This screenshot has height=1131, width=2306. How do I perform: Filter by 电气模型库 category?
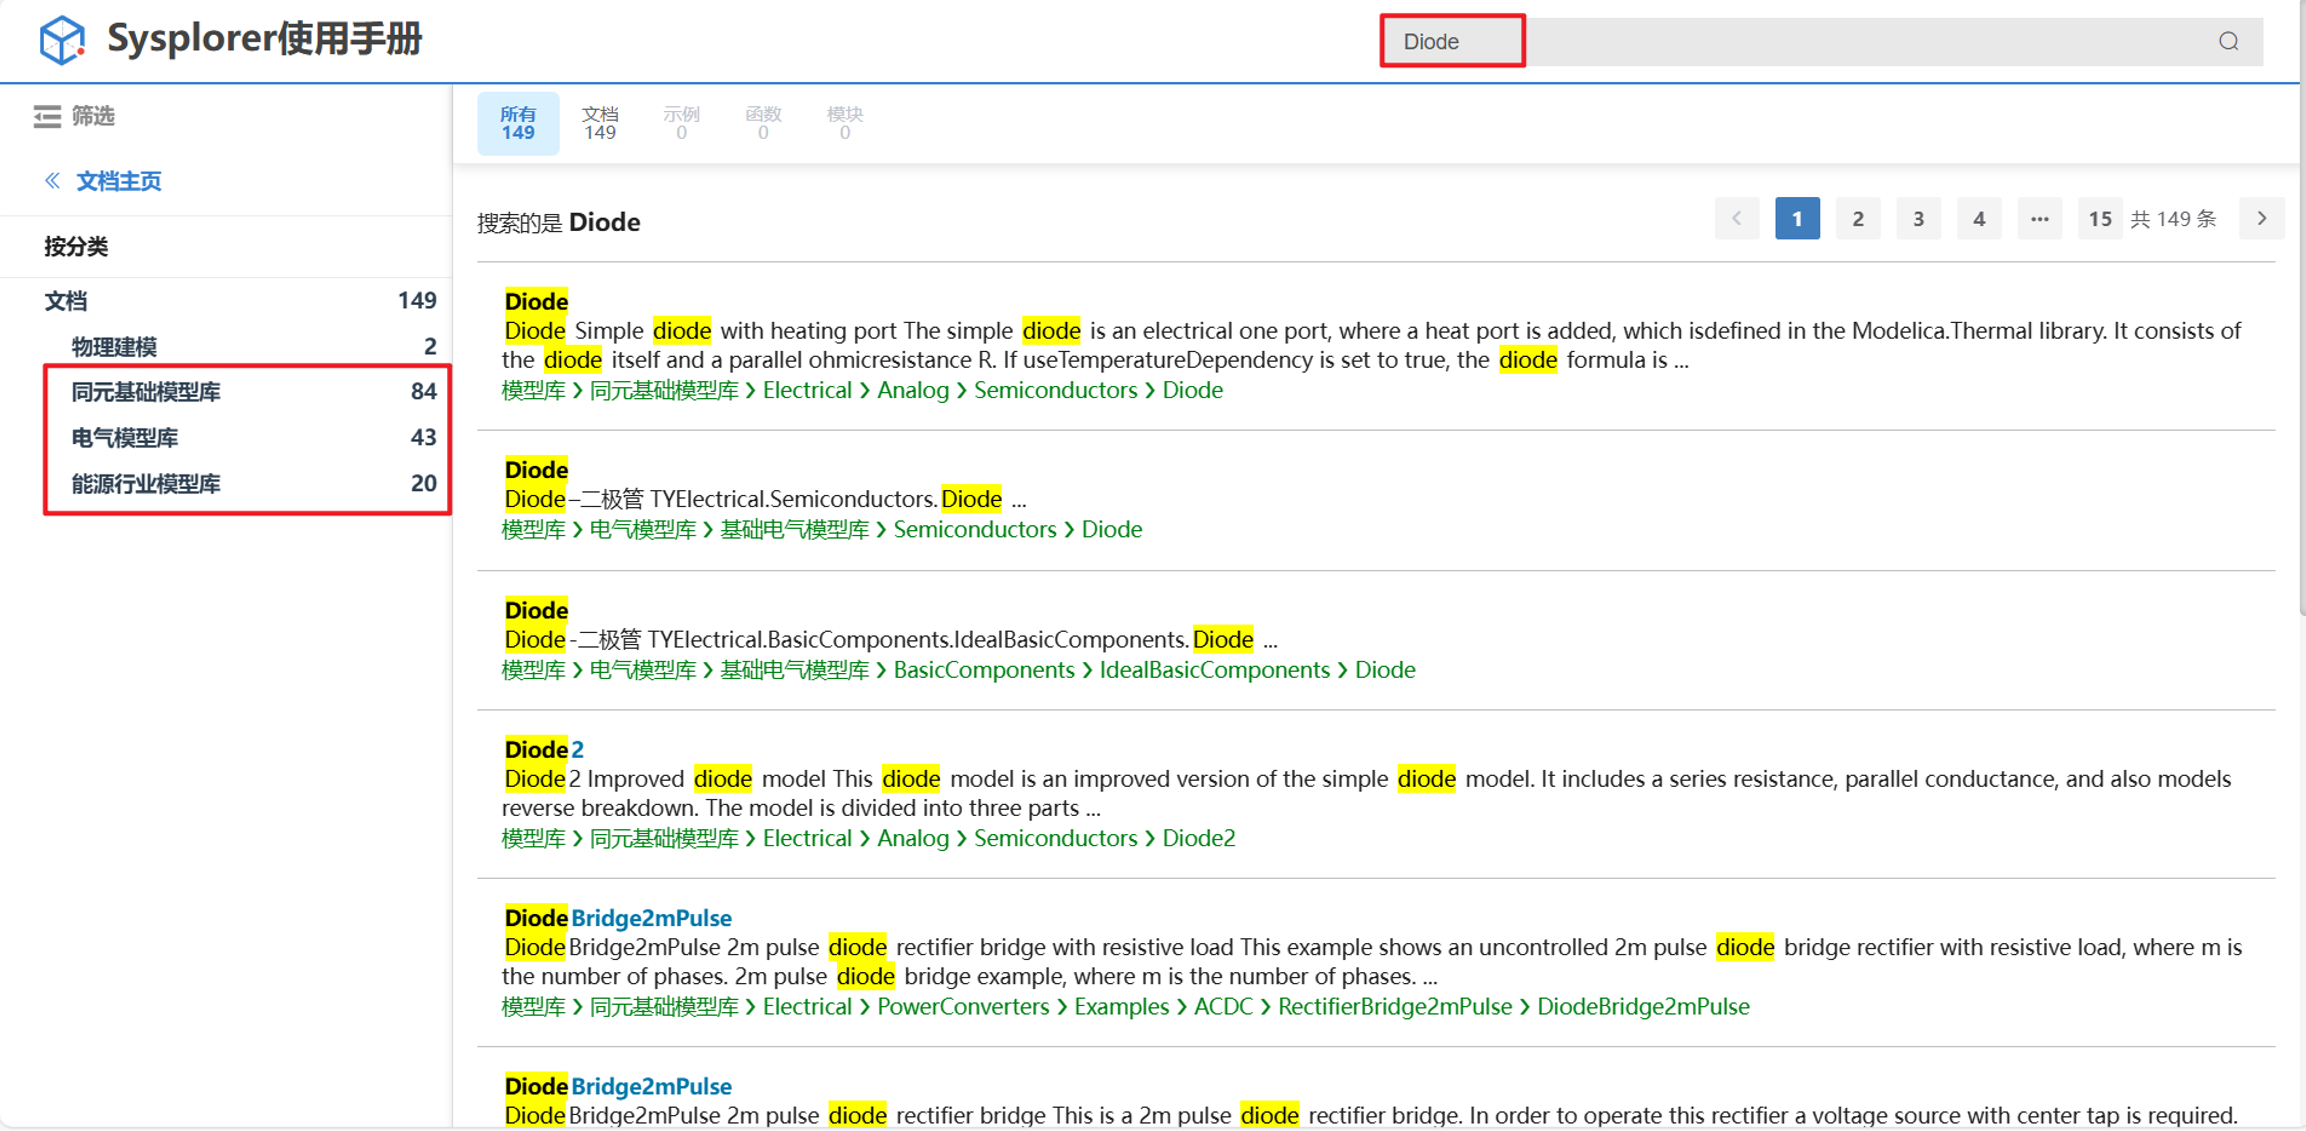pos(125,438)
